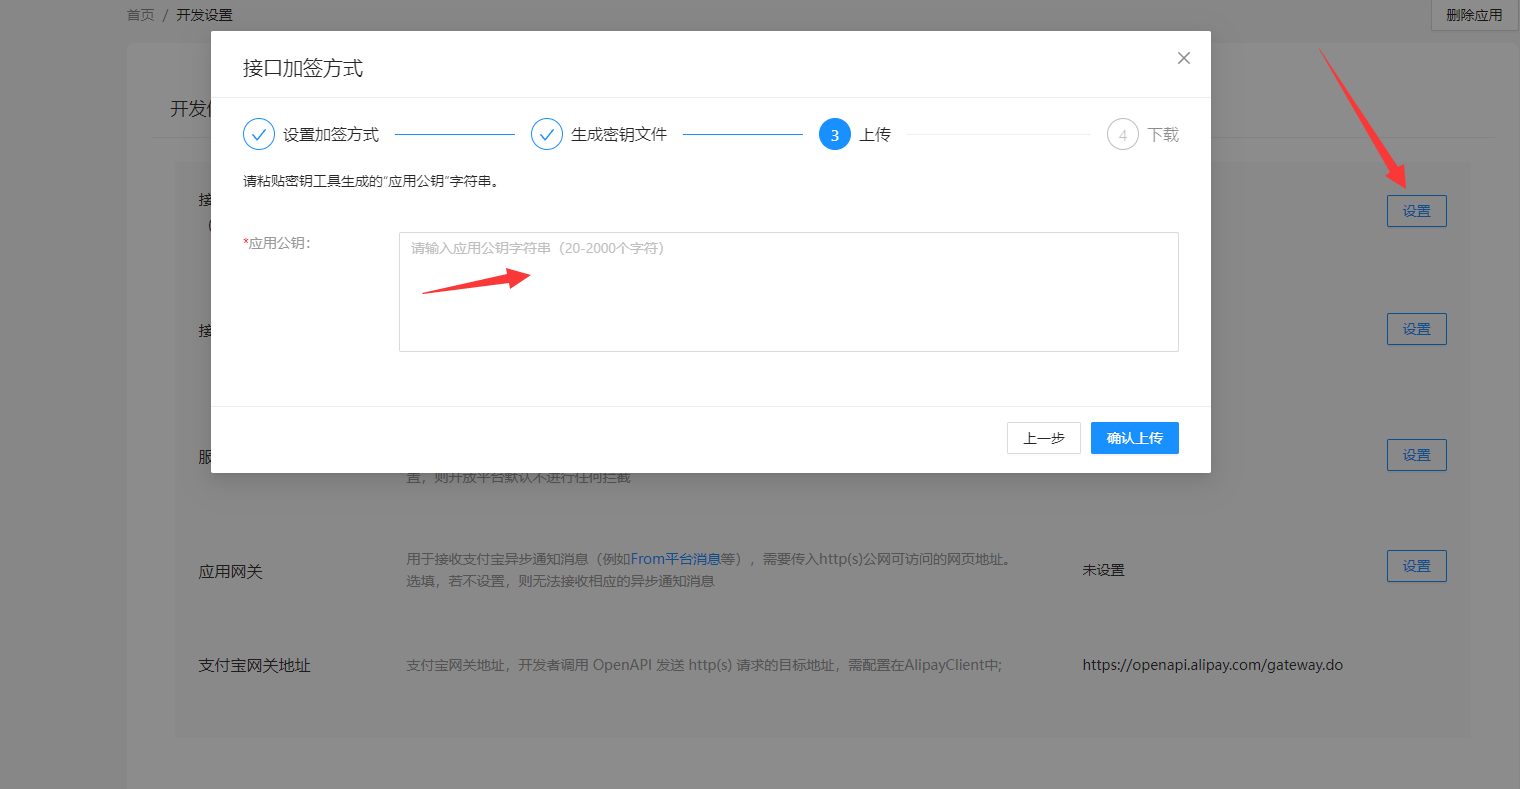Click 设置 button in the 应用网关 row
Screen dimensions: 1520x789
coord(1416,566)
